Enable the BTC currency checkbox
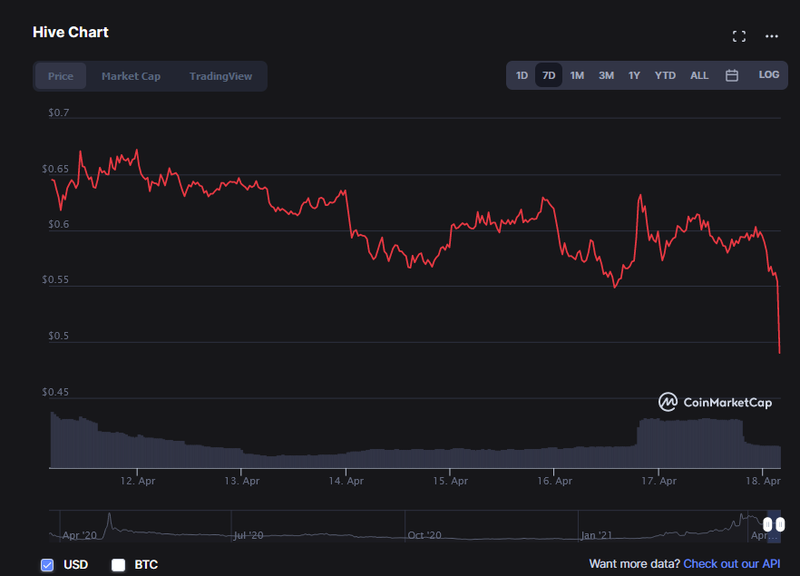The width and height of the screenshot is (800, 576). point(118,565)
